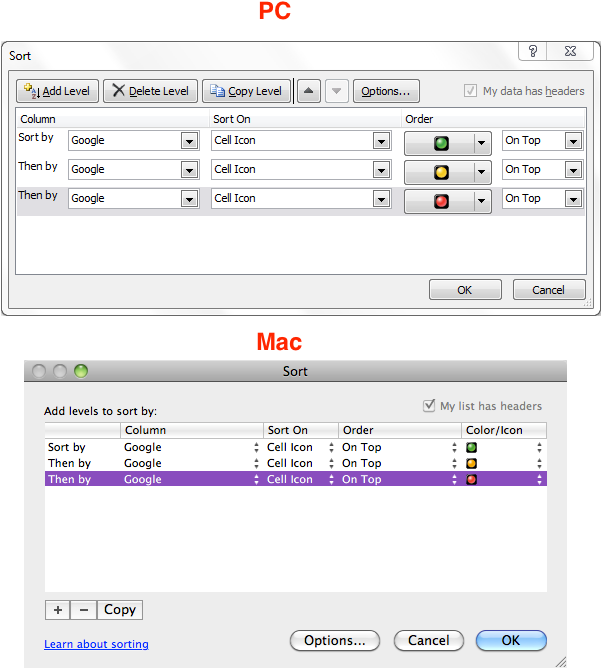Remove a sort level with the minus button

(x=84, y=610)
